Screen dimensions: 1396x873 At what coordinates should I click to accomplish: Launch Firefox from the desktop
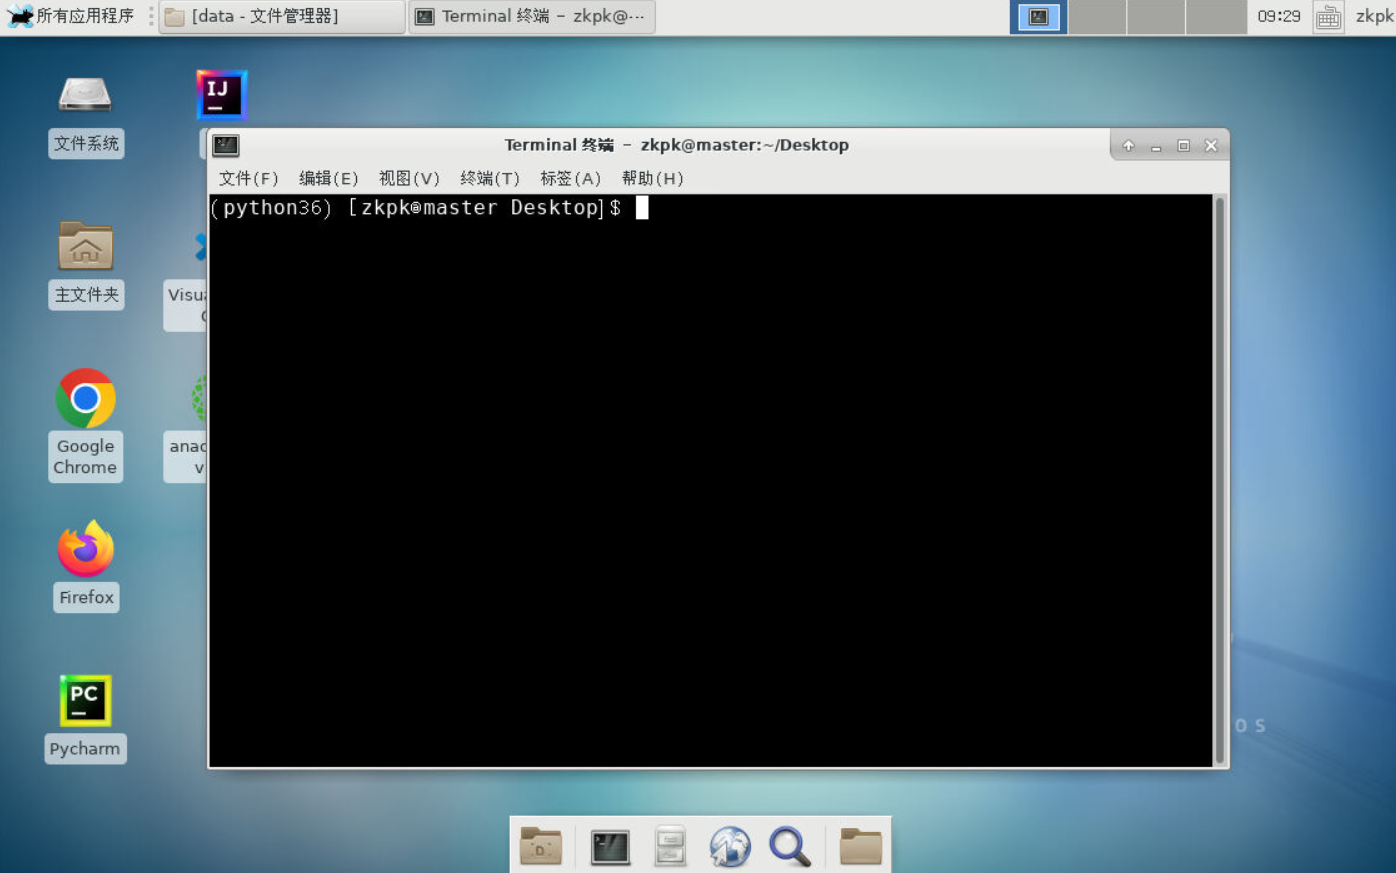click(x=85, y=549)
